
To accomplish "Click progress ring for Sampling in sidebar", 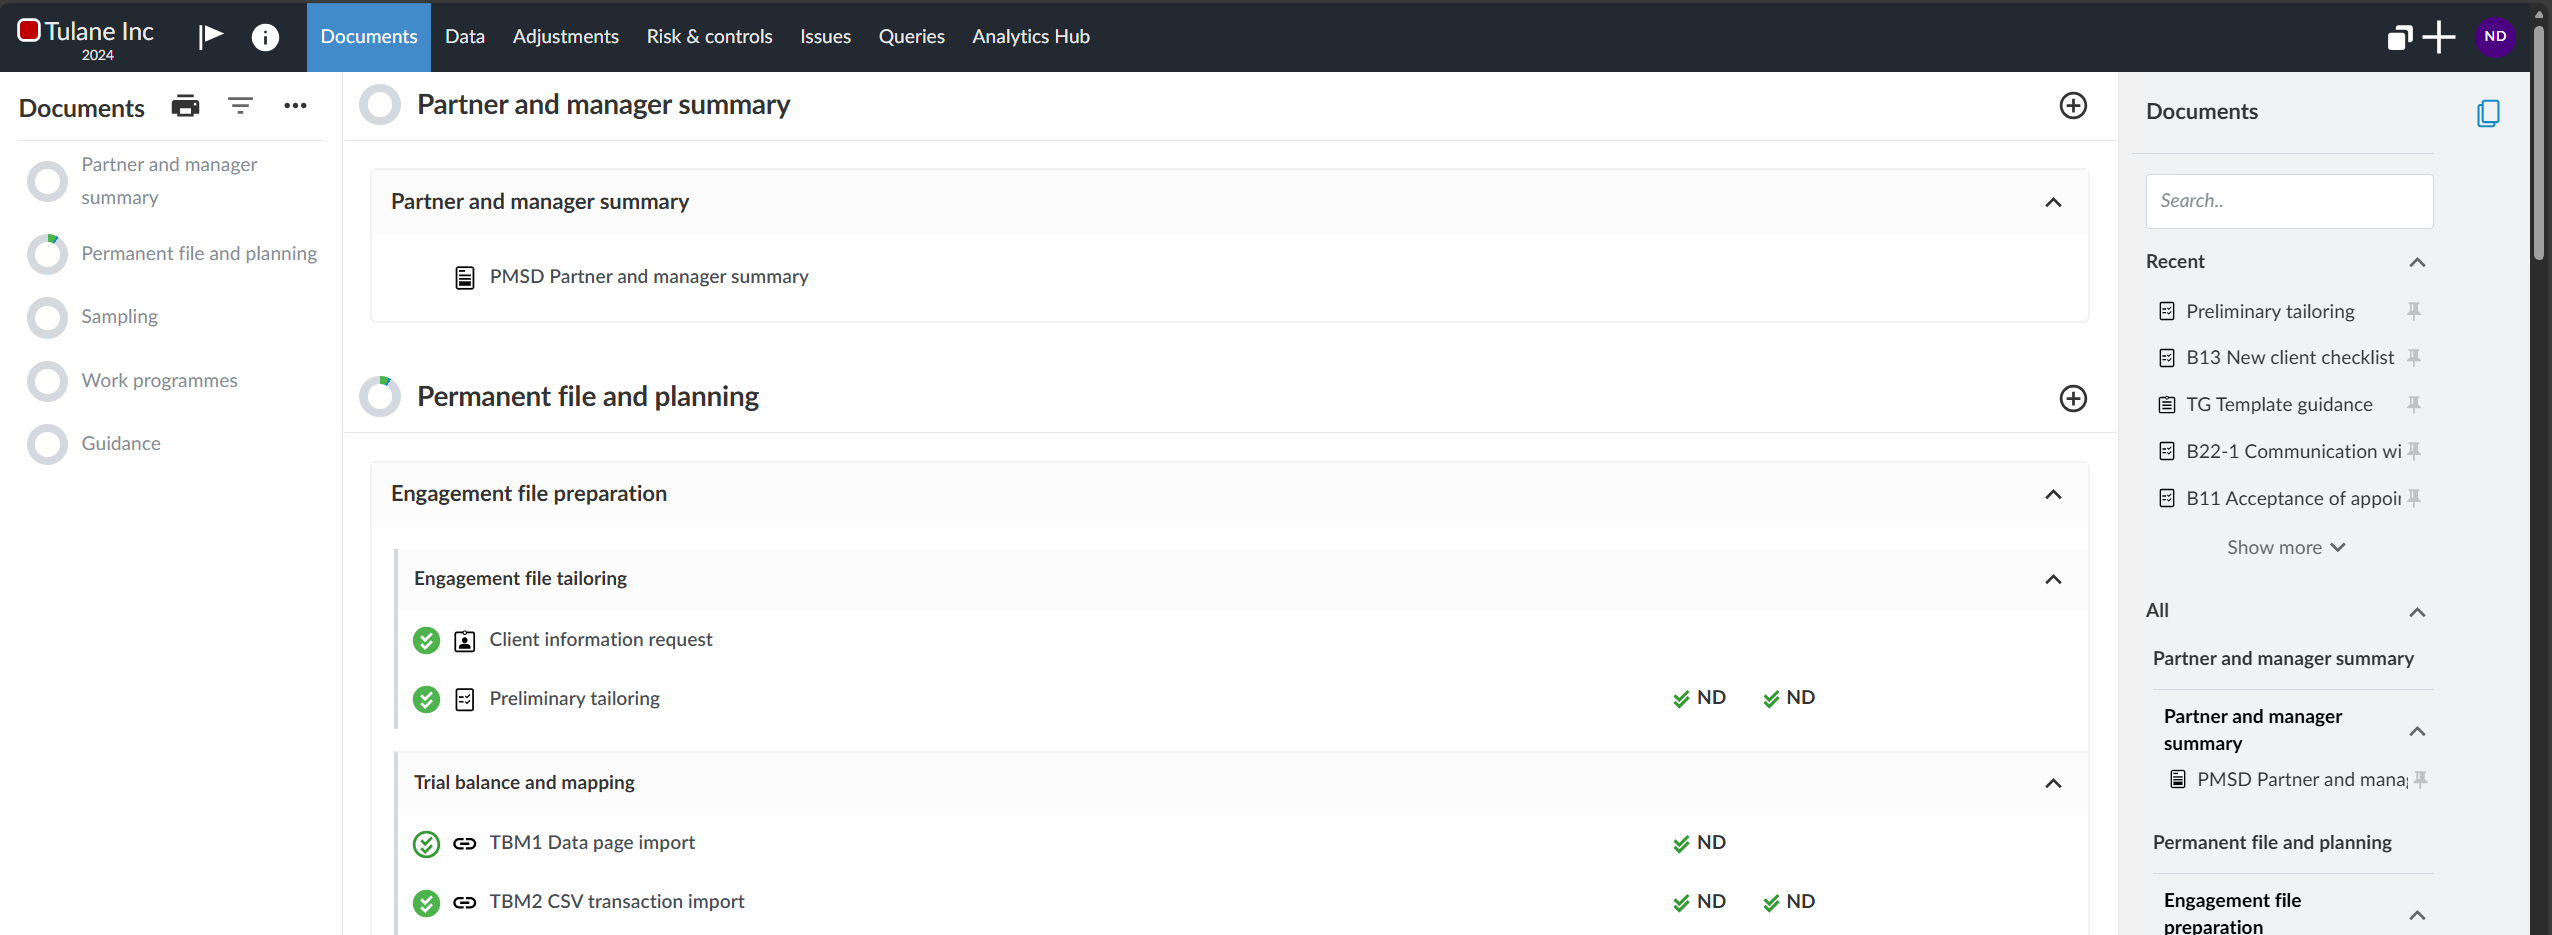I will click(x=47, y=318).
